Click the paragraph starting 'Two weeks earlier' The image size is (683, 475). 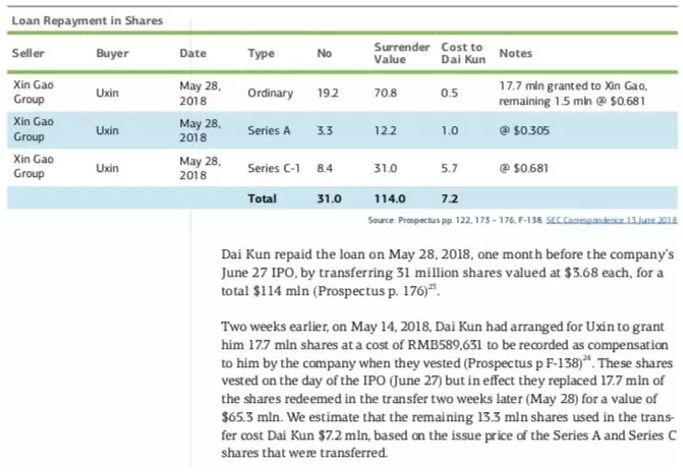447,390
